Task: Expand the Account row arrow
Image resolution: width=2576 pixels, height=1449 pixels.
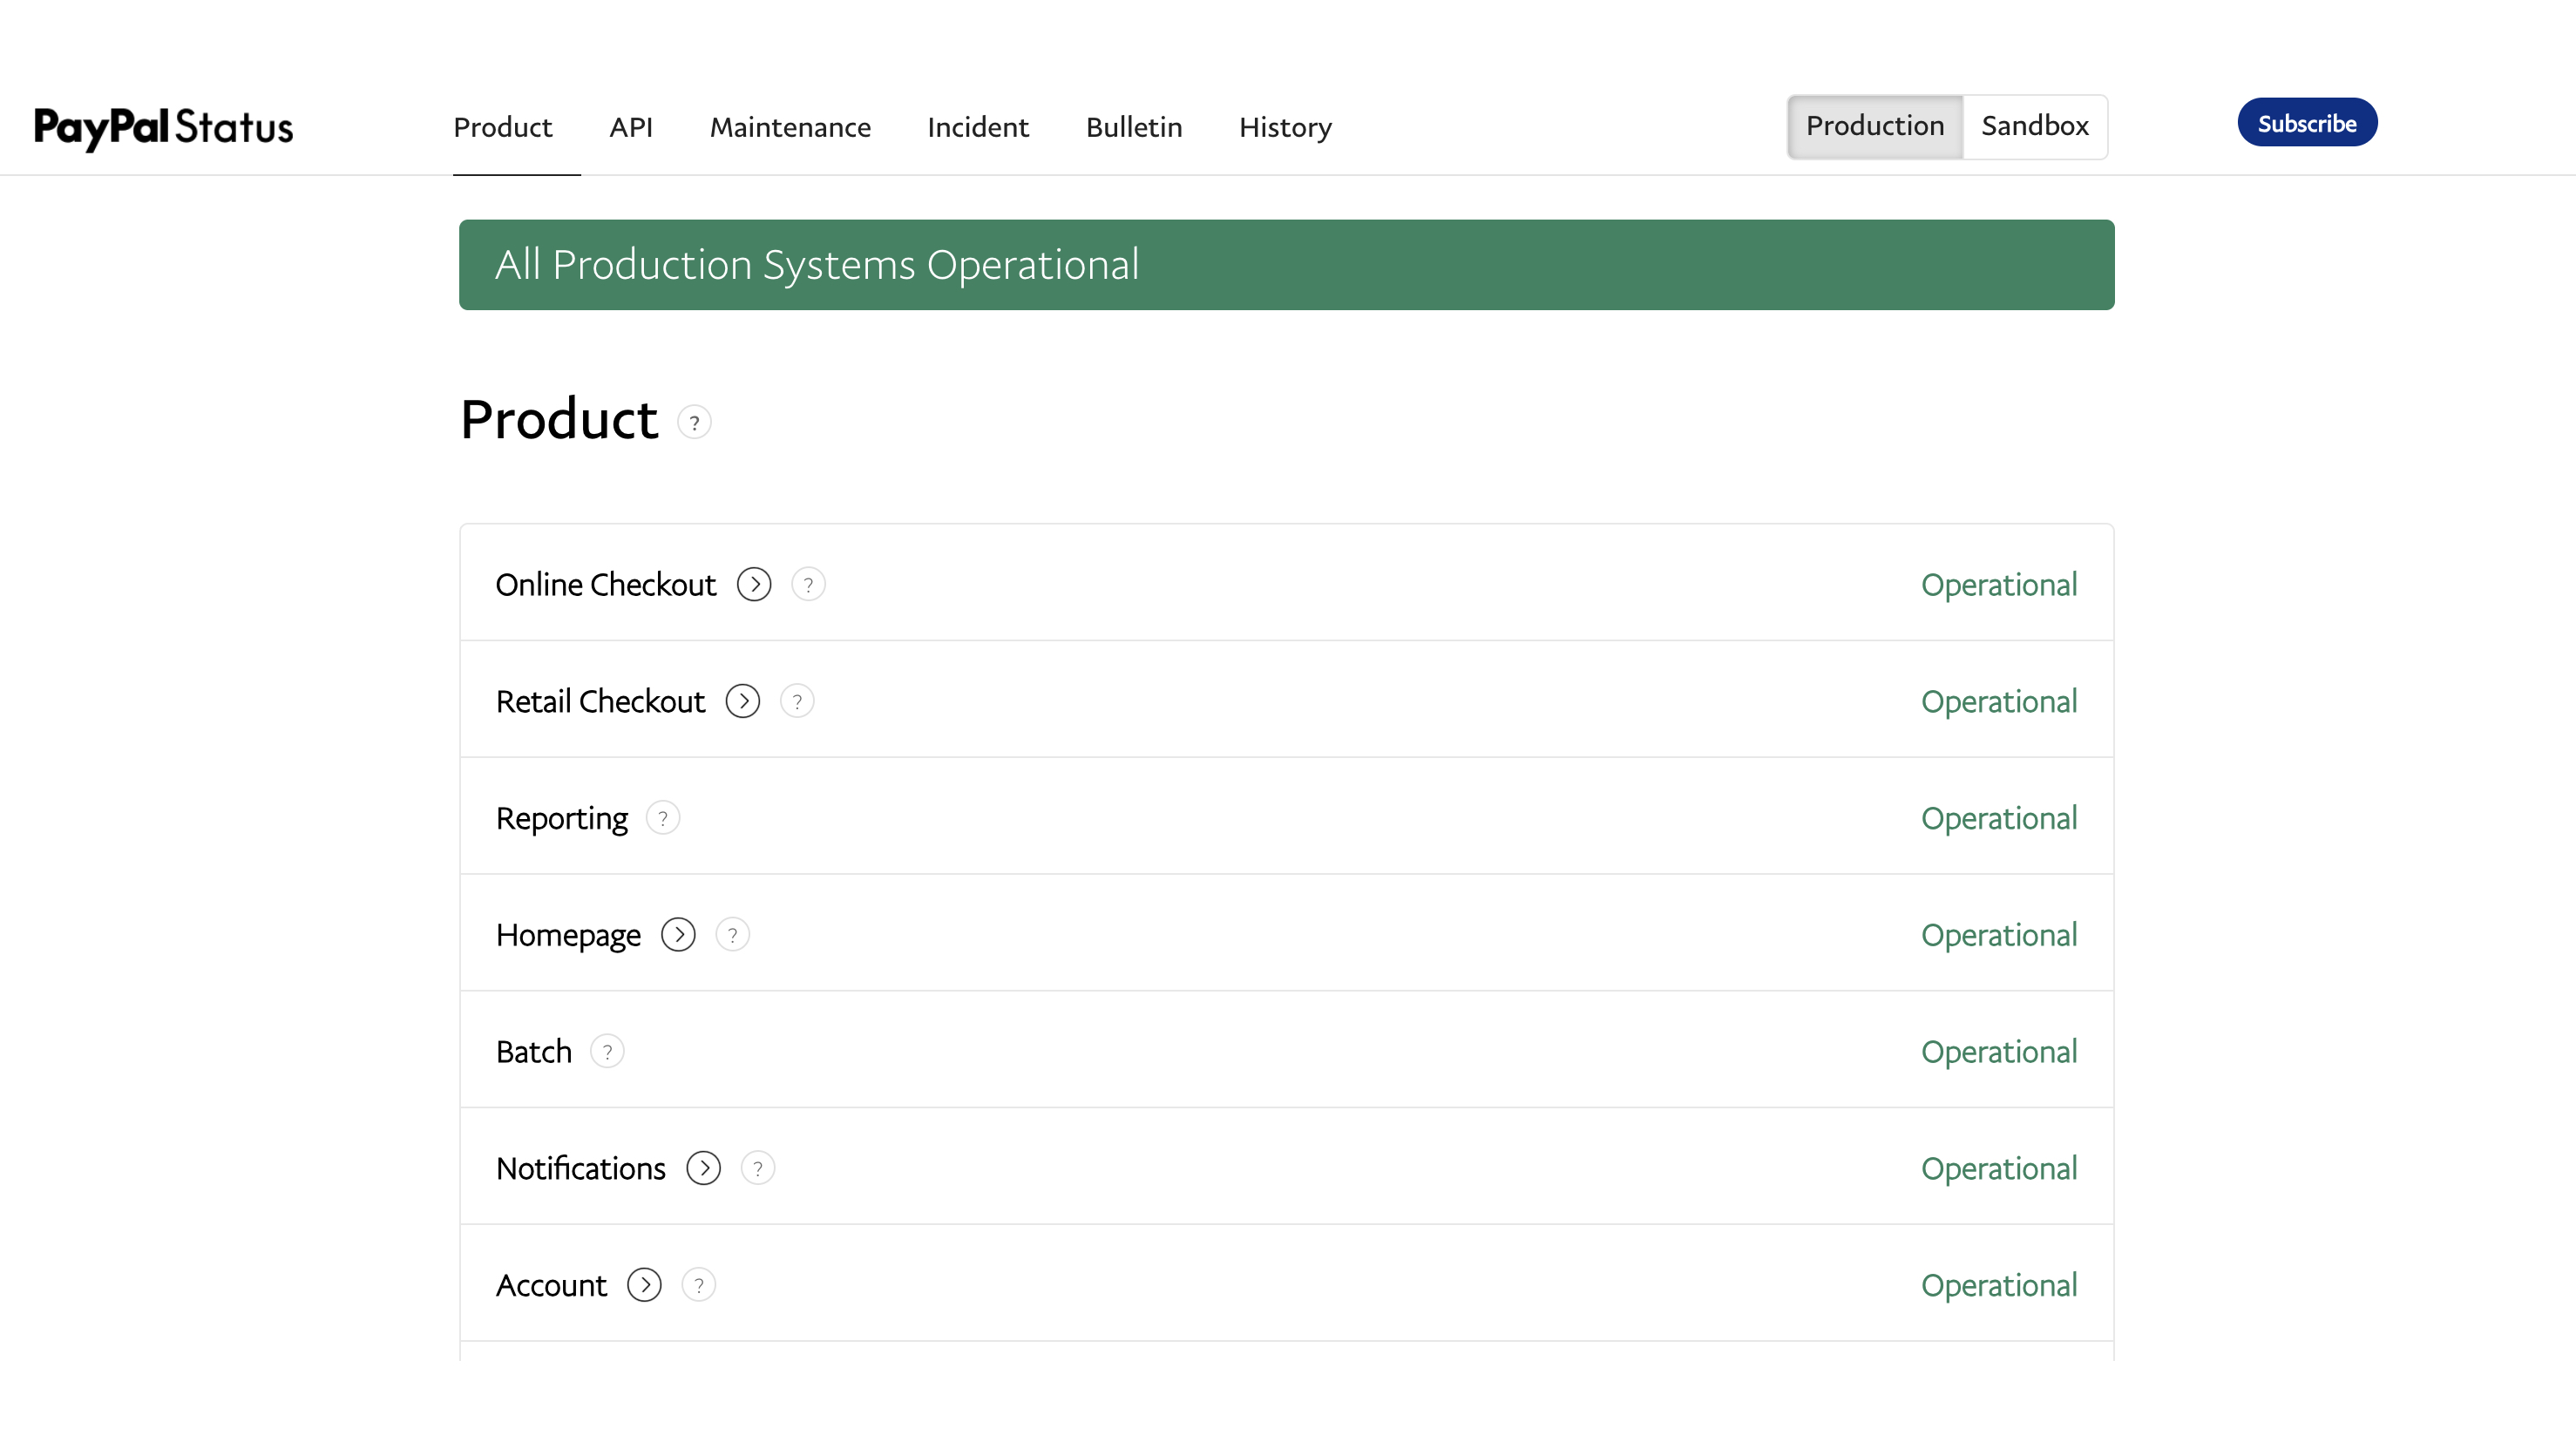Action: click(644, 1285)
